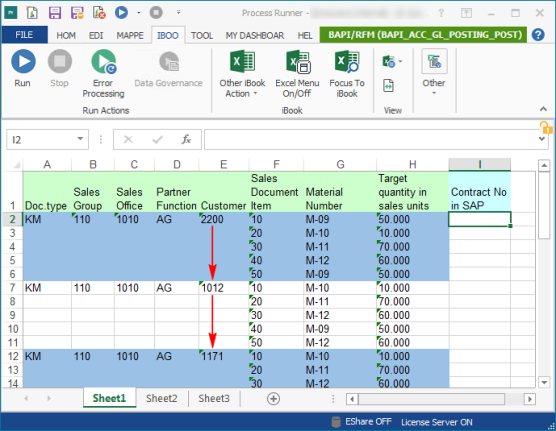This screenshot has height=431, width=556.
Task: Click the formula bar input field
Action: click(x=371, y=139)
